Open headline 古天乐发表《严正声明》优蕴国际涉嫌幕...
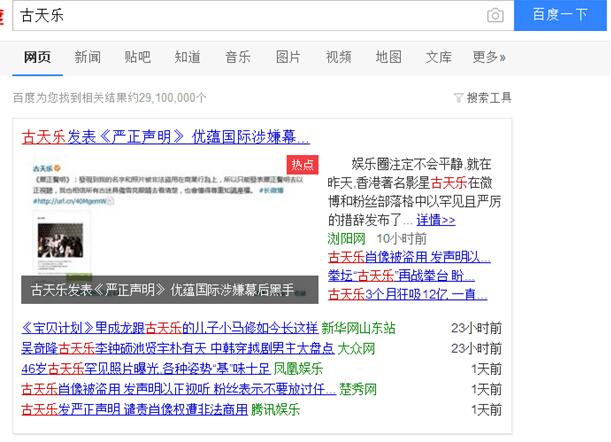 (x=166, y=137)
